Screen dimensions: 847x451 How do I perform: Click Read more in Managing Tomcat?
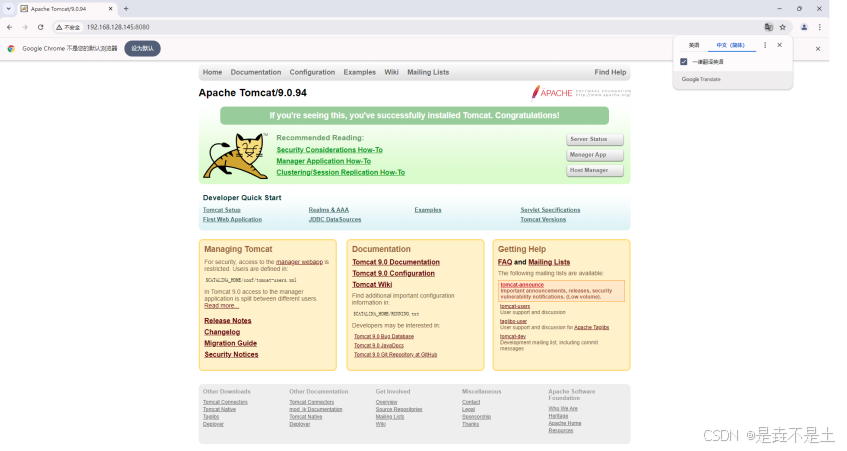(x=221, y=306)
